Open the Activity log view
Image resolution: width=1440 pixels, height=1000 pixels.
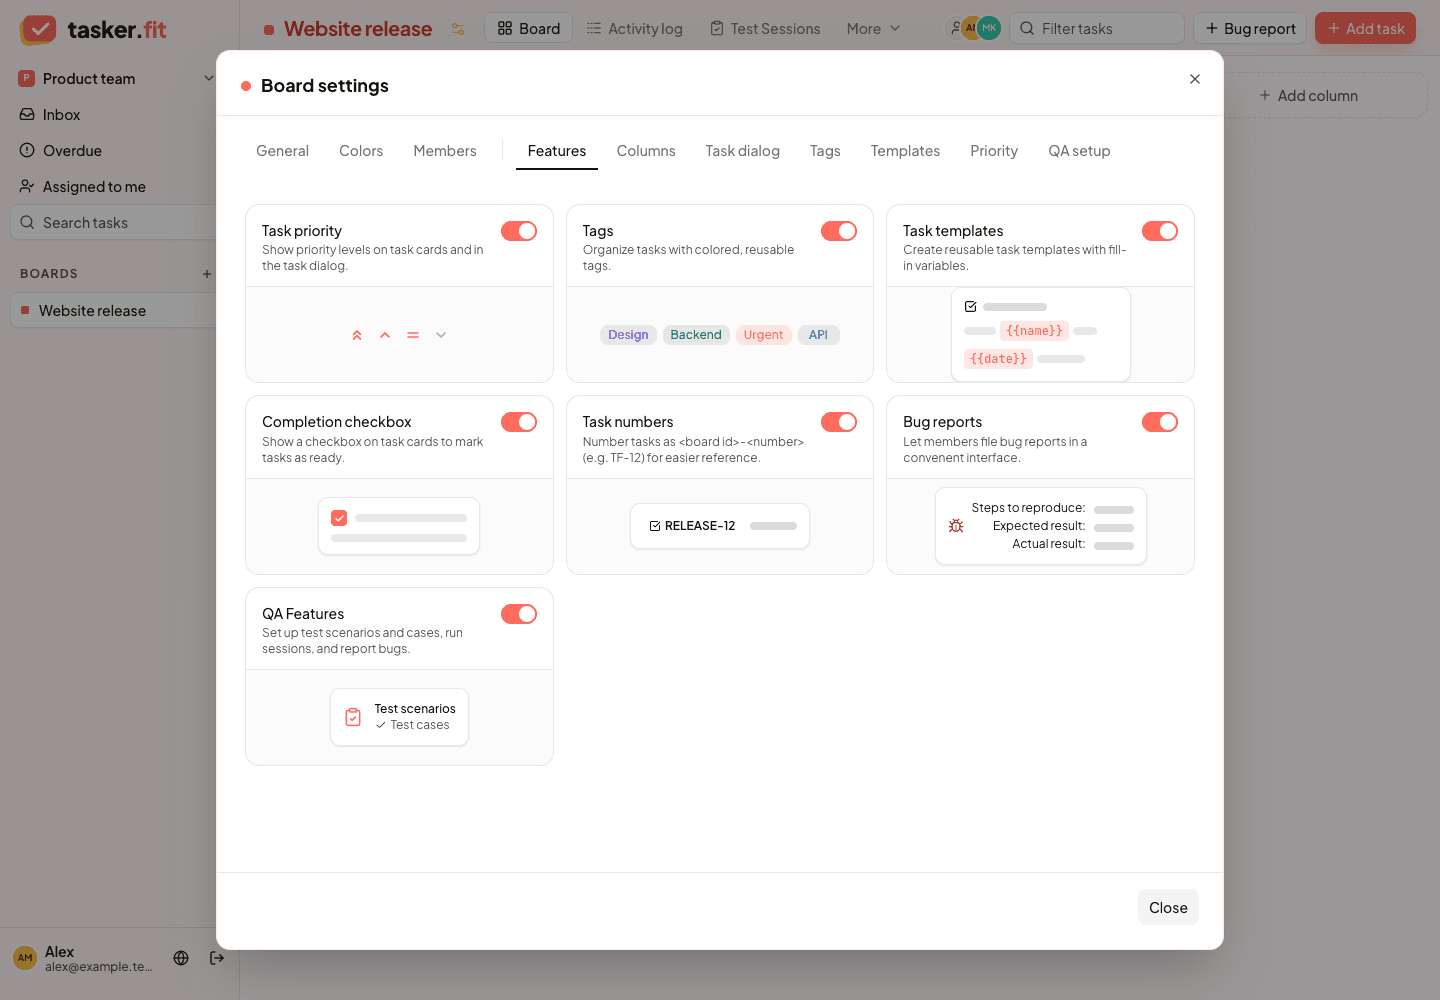click(634, 29)
